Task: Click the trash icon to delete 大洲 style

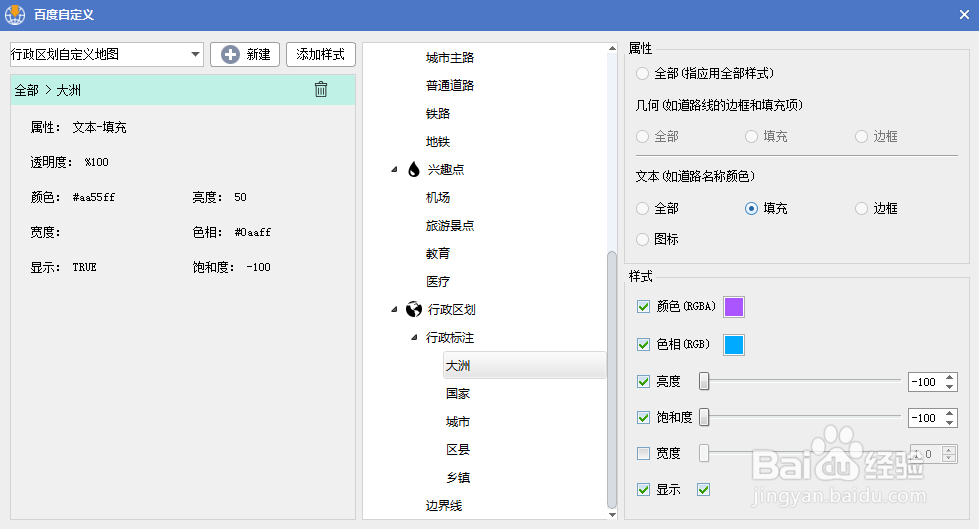Action: tap(321, 90)
